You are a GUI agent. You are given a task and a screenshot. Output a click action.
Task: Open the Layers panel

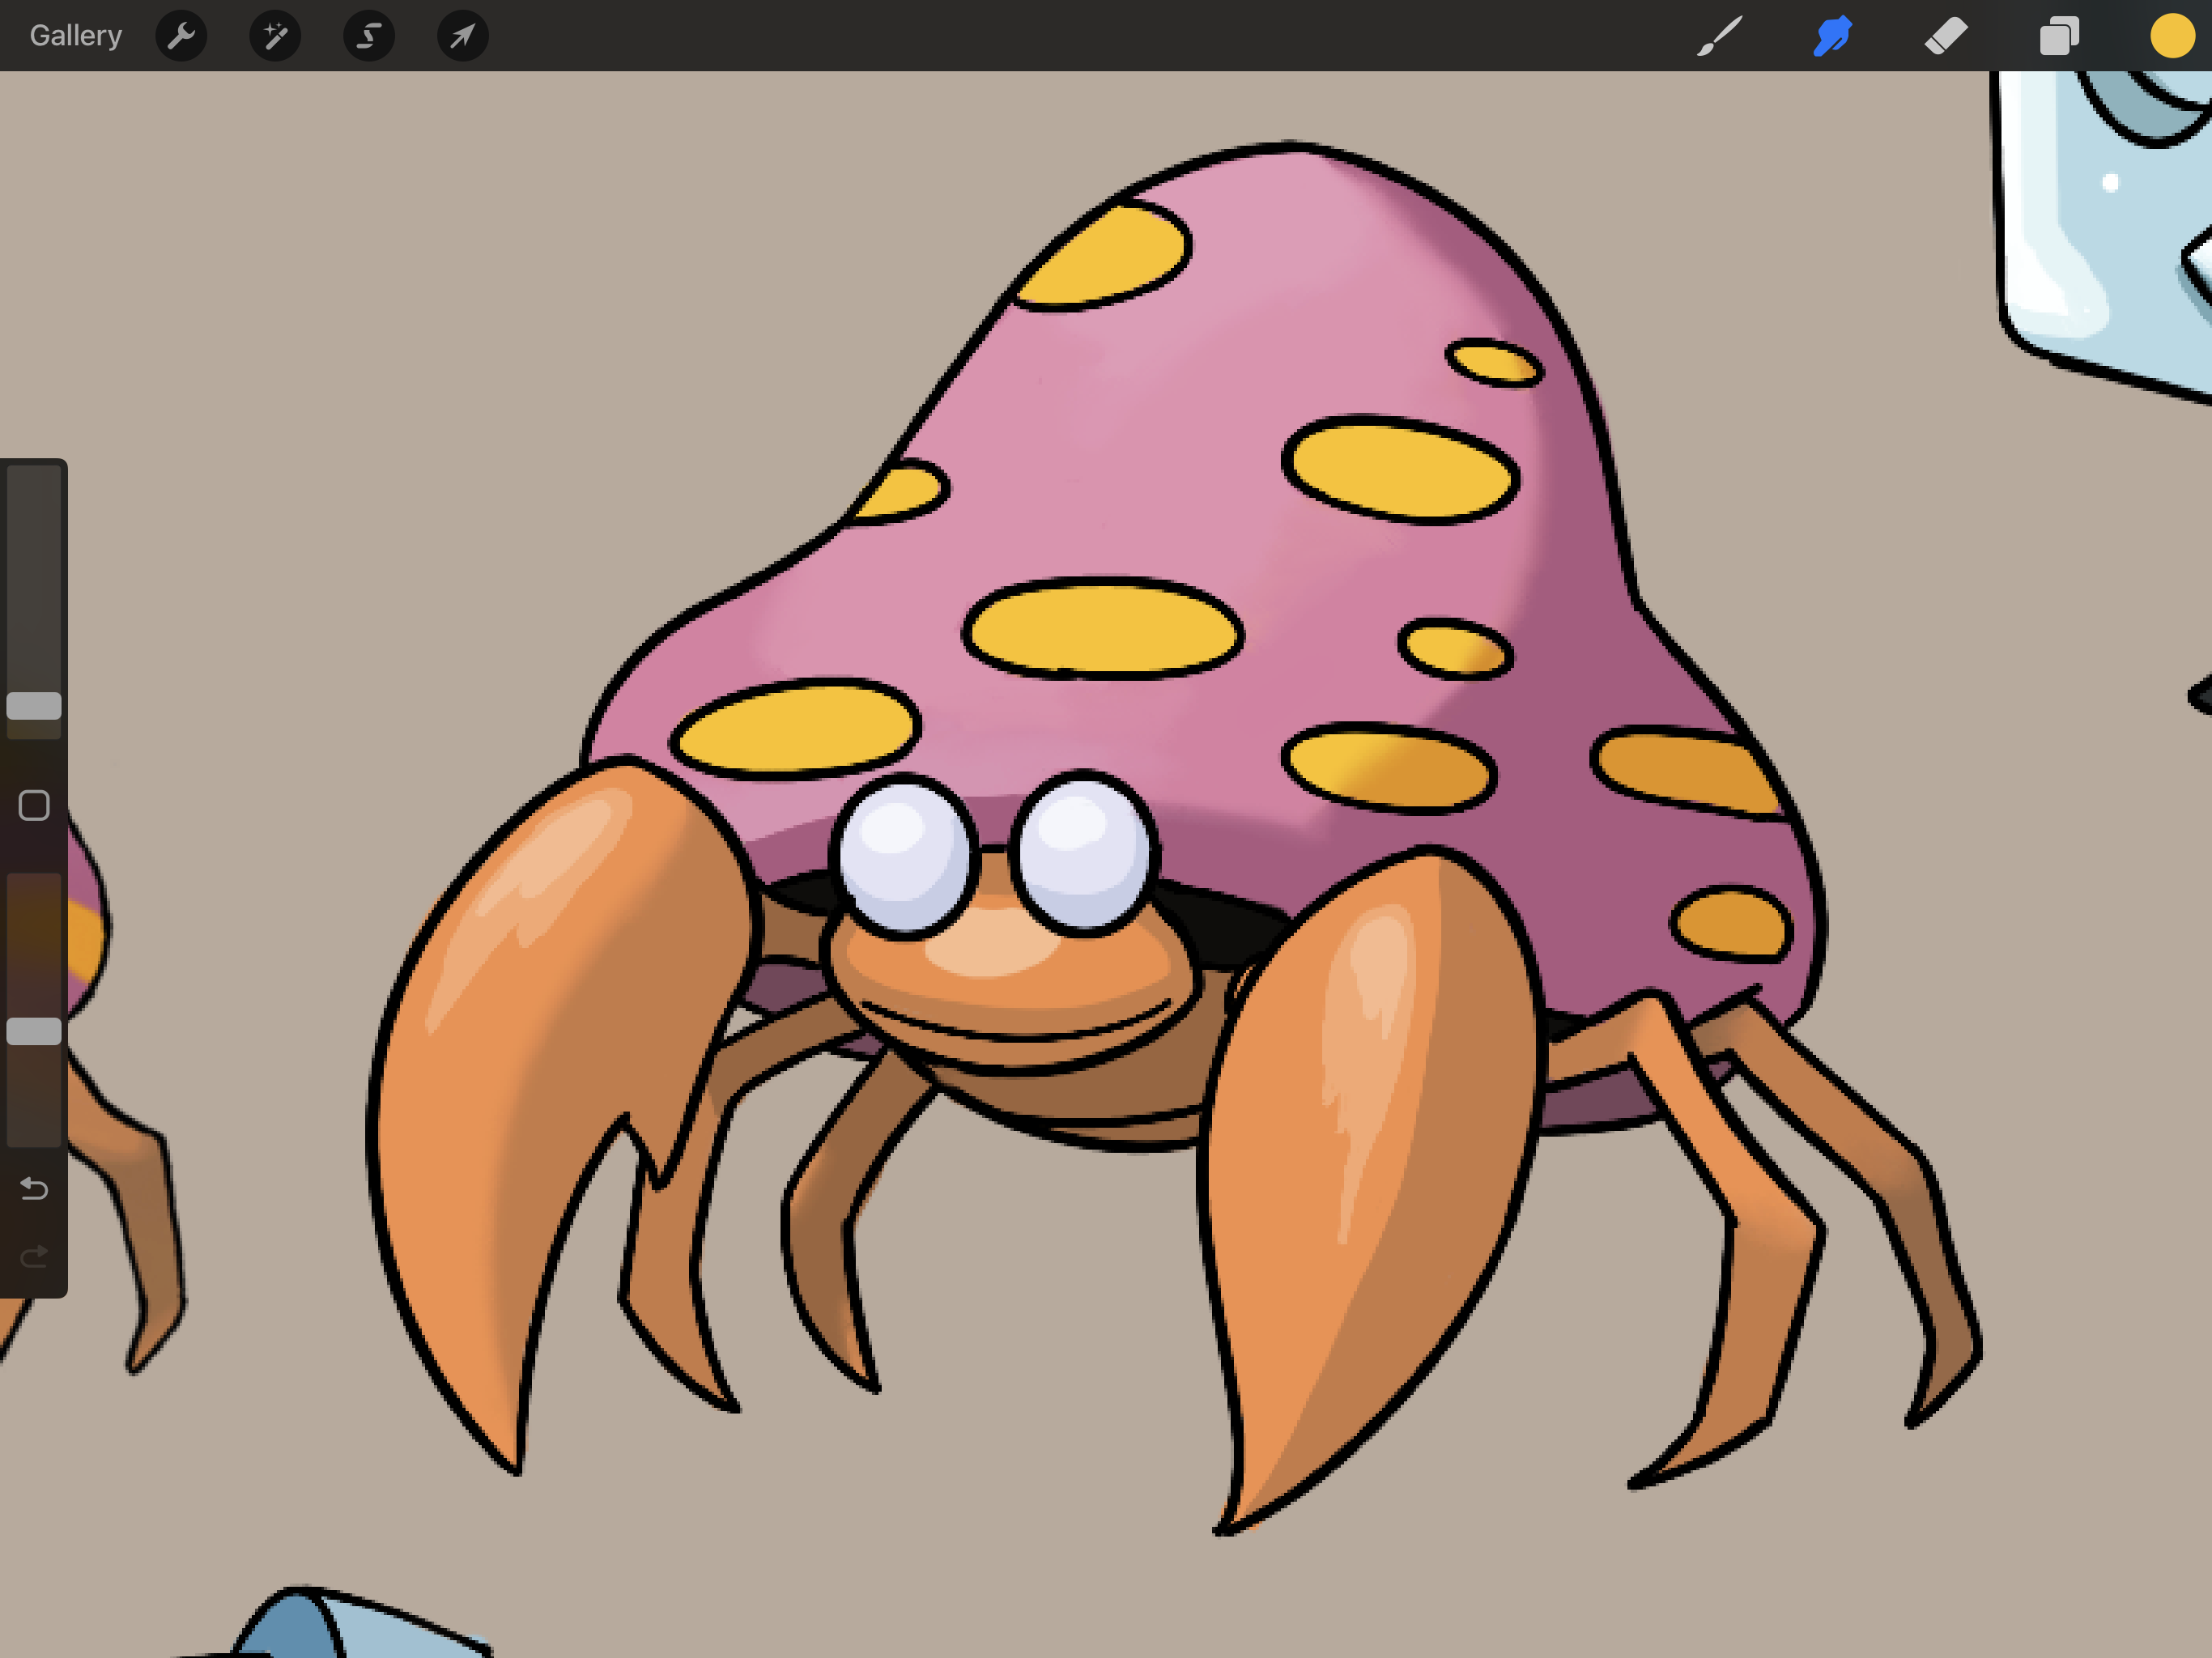2059,36
